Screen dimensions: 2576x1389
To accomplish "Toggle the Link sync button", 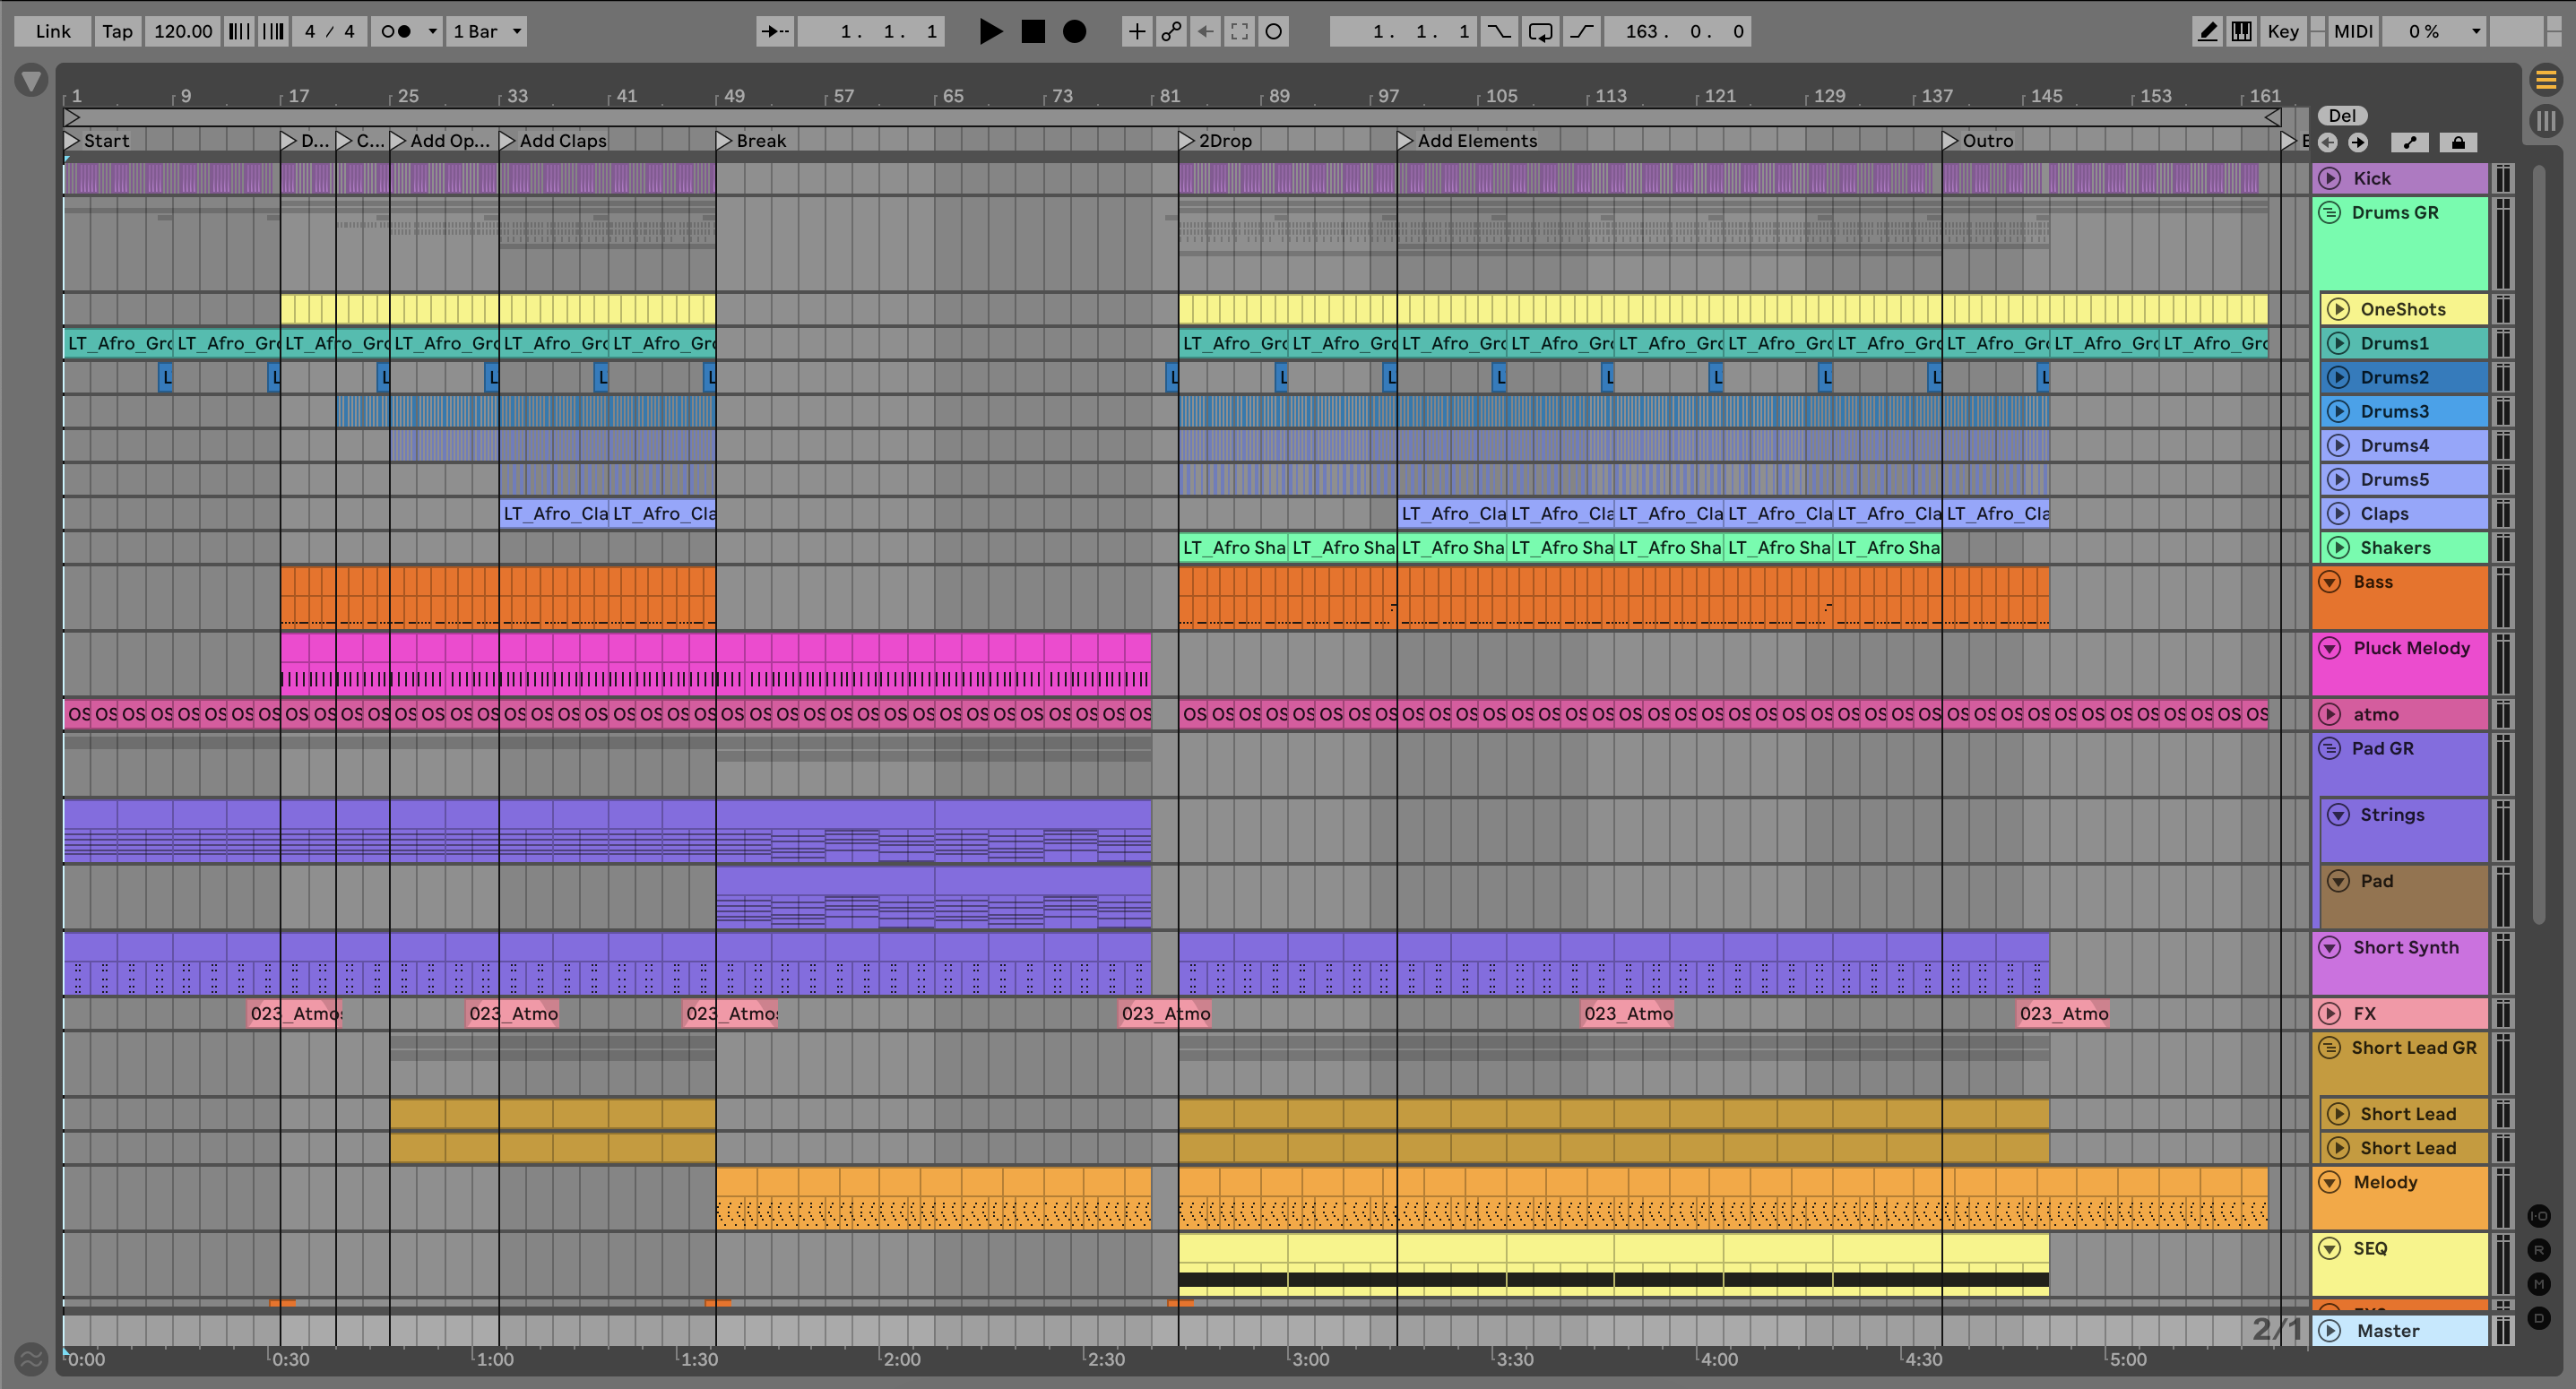I will [53, 31].
